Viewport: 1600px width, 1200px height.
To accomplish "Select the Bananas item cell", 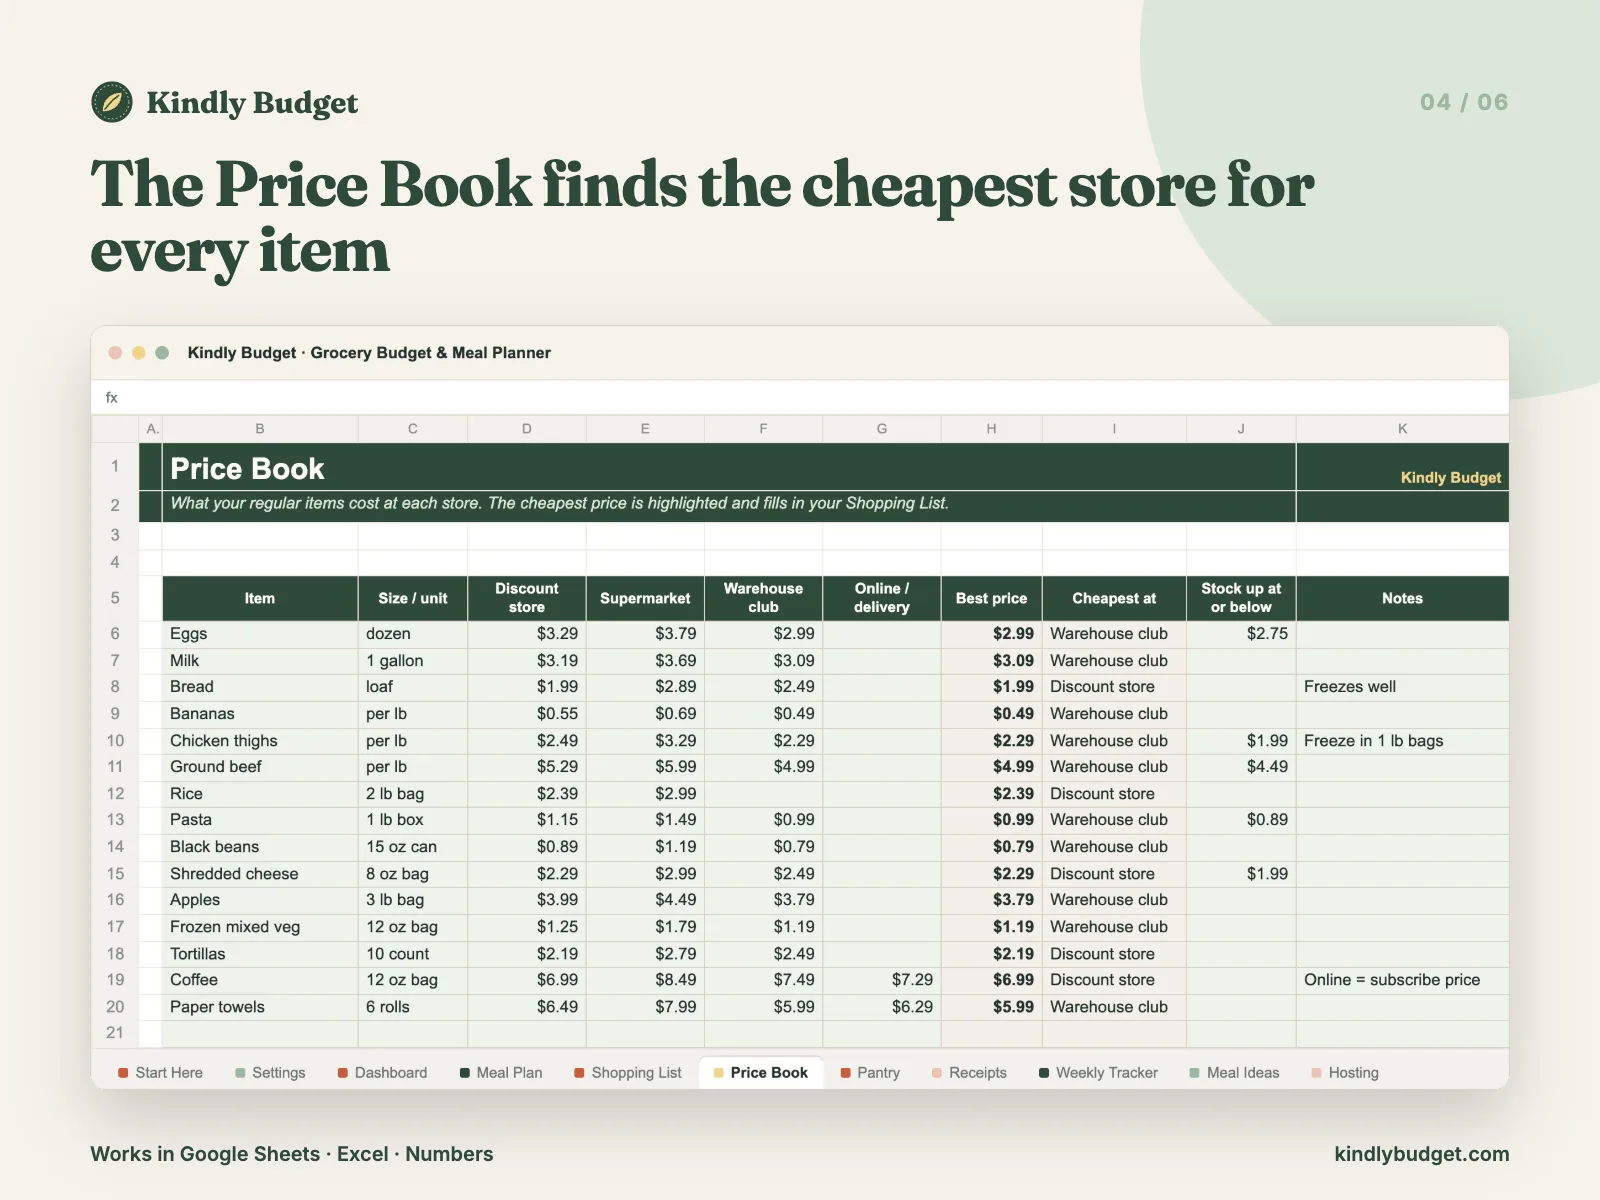I will click(260, 714).
